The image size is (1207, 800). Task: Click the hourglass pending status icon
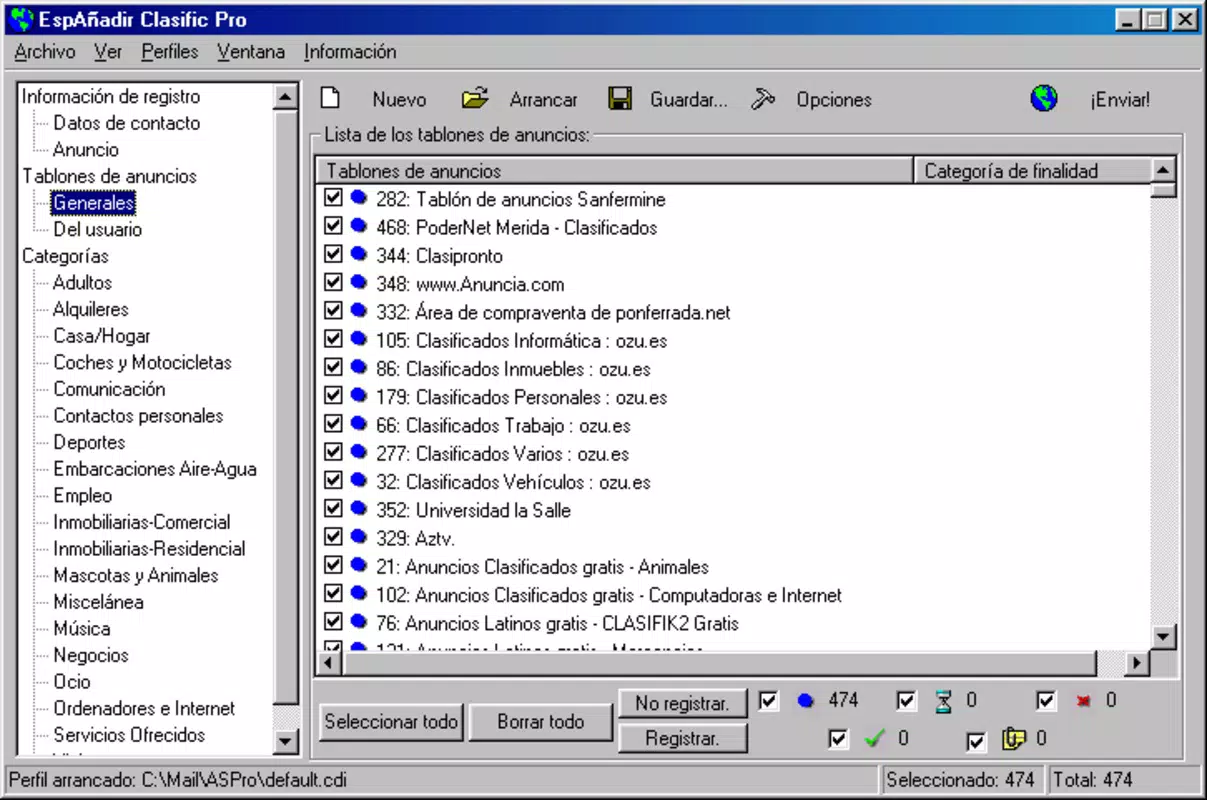(944, 702)
